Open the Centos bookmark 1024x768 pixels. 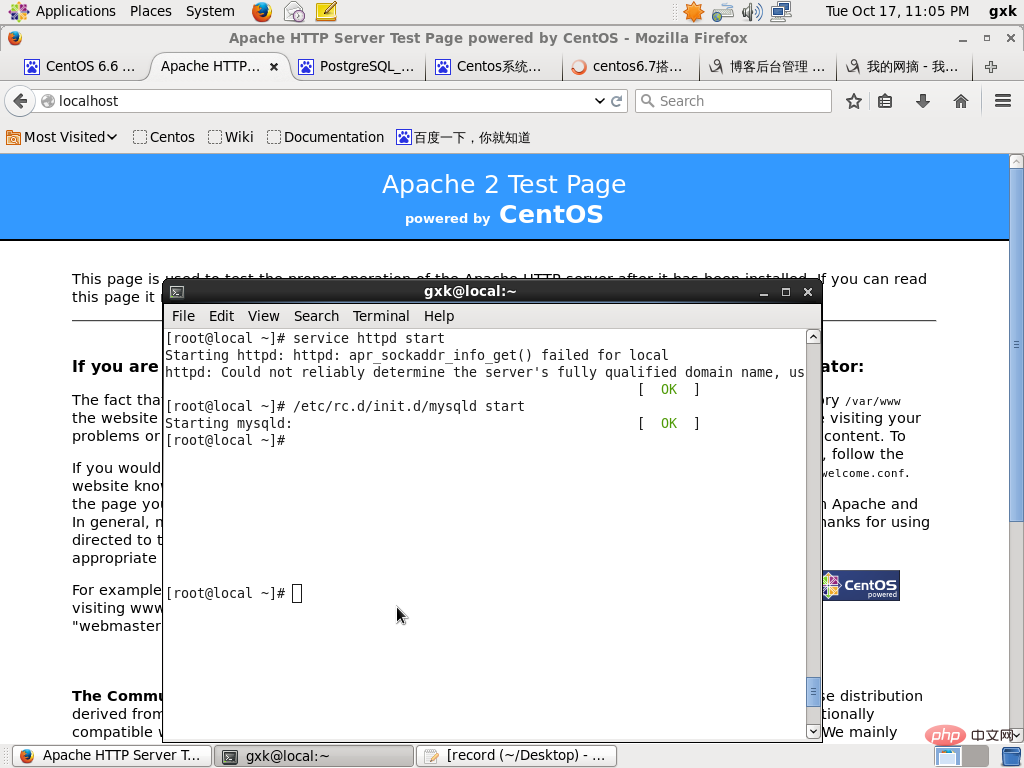[x=164, y=137]
